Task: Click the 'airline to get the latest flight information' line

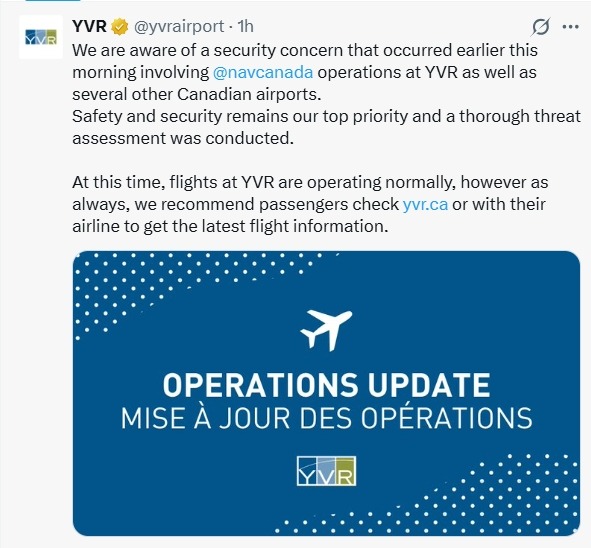Action: pyautogui.click(x=230, y=226)
